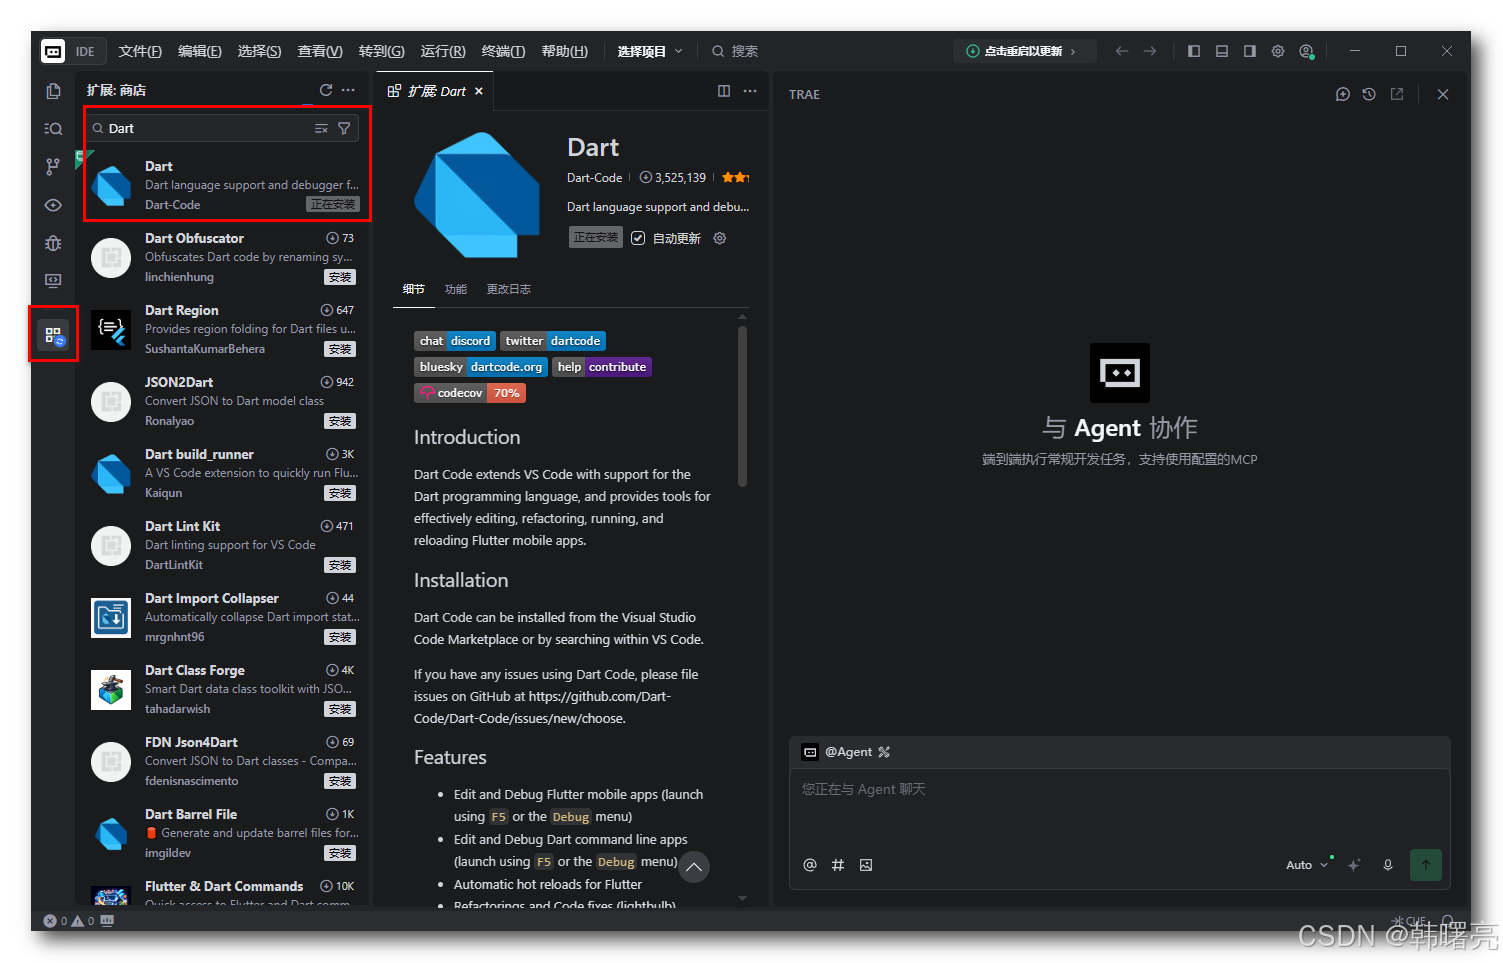Open the Run menu
Screen dimensions: 1503x963
pos(443,51)
